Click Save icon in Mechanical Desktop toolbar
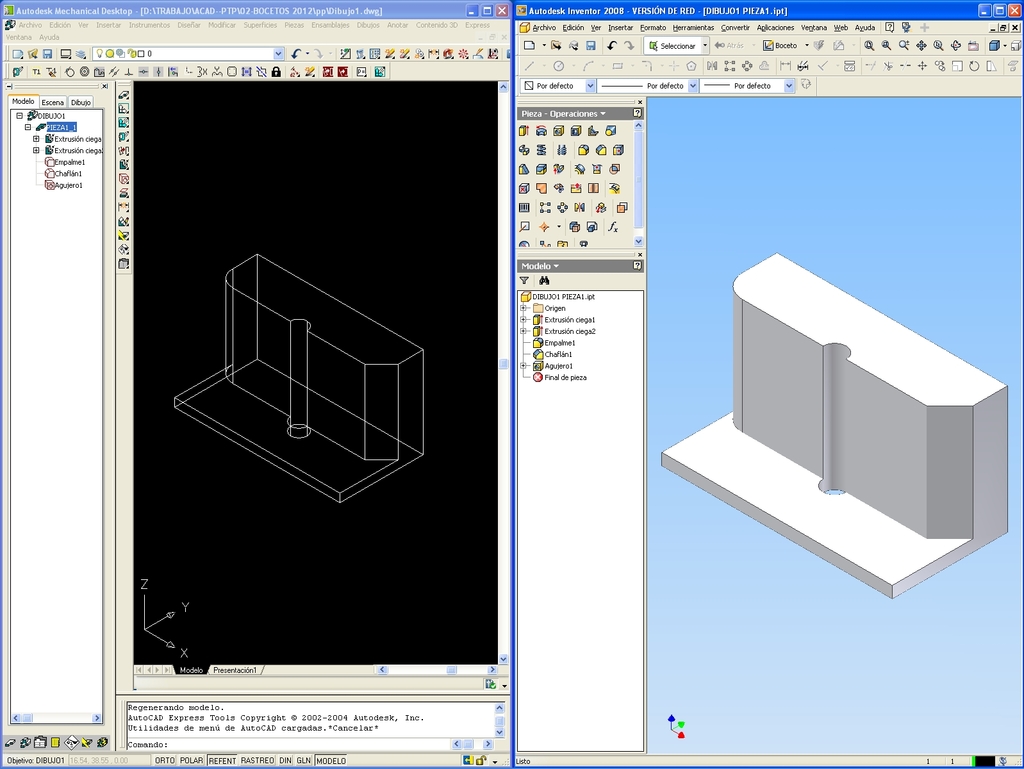The height and width of the screenshot is (769, 1024). coord(48,54)
